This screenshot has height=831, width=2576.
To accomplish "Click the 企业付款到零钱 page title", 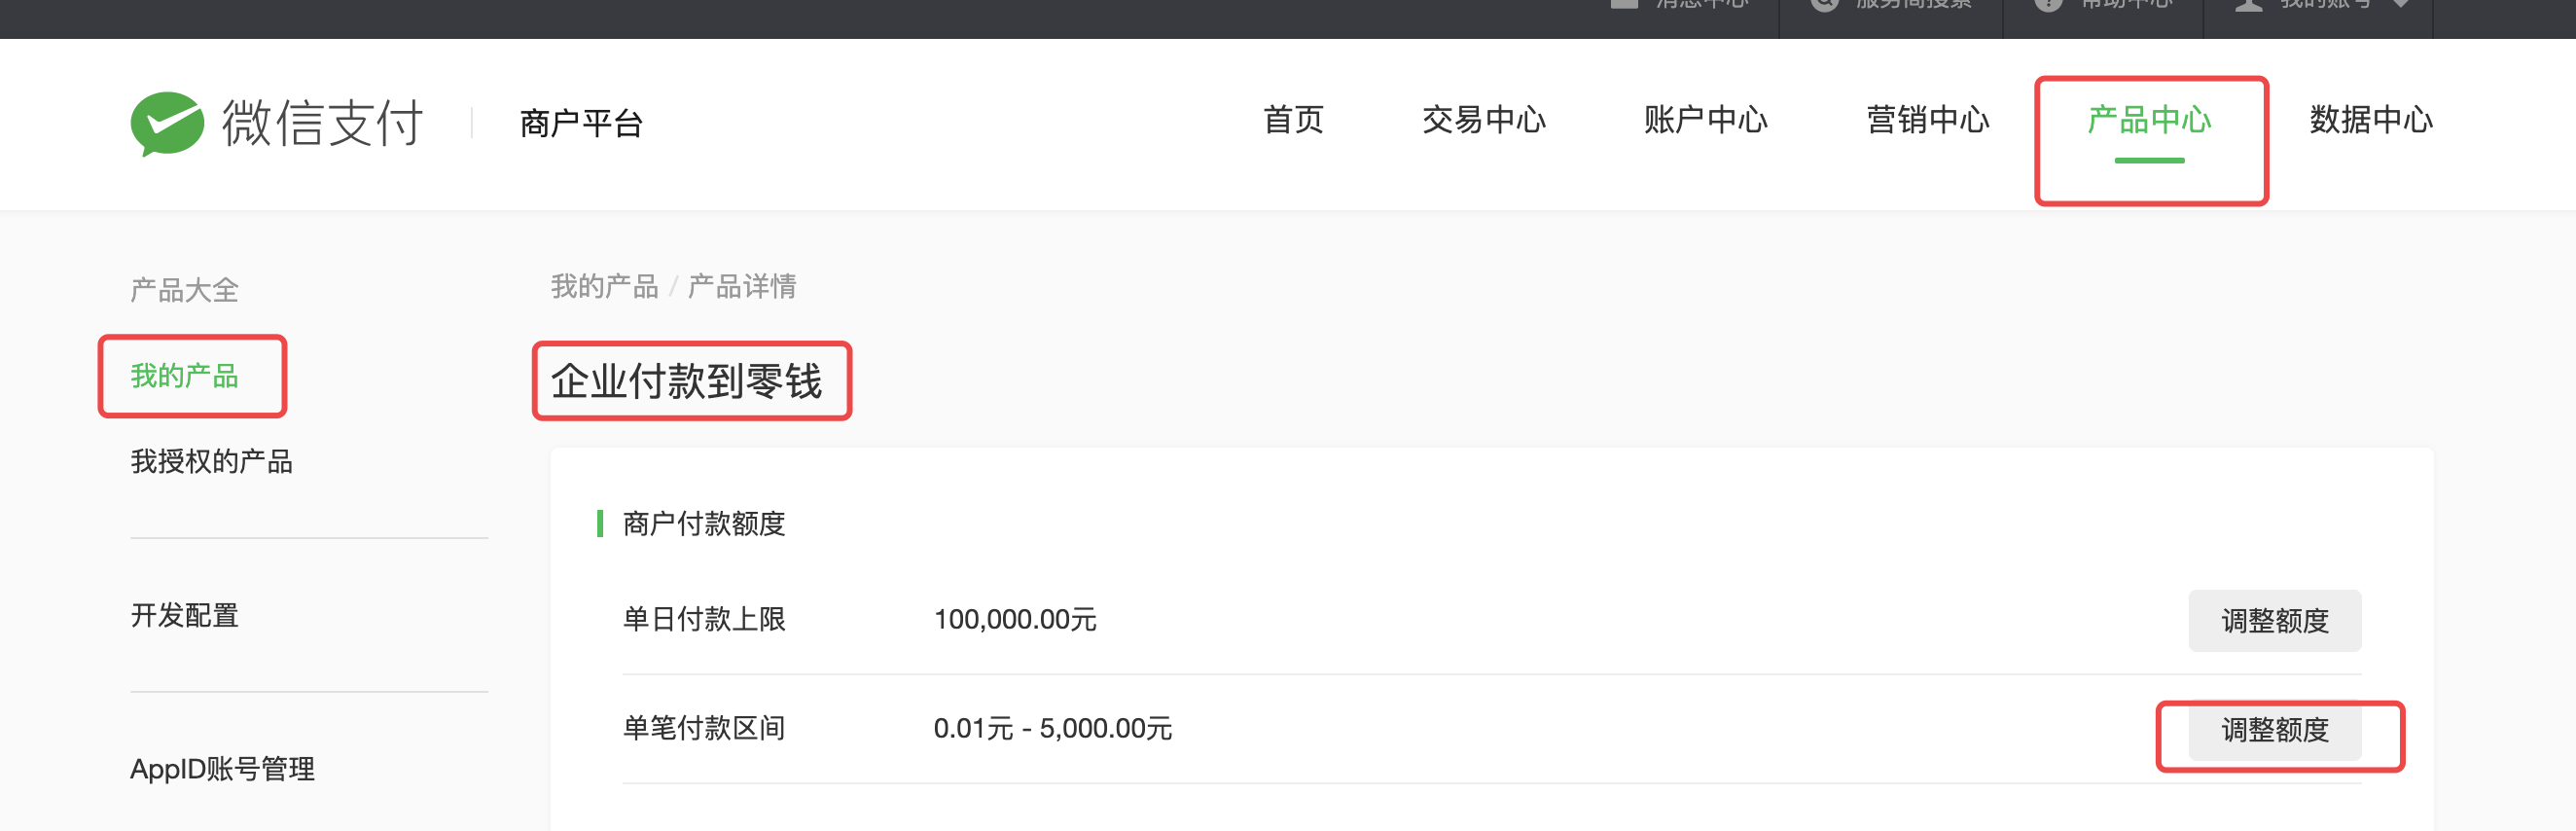I will (687, 381).
